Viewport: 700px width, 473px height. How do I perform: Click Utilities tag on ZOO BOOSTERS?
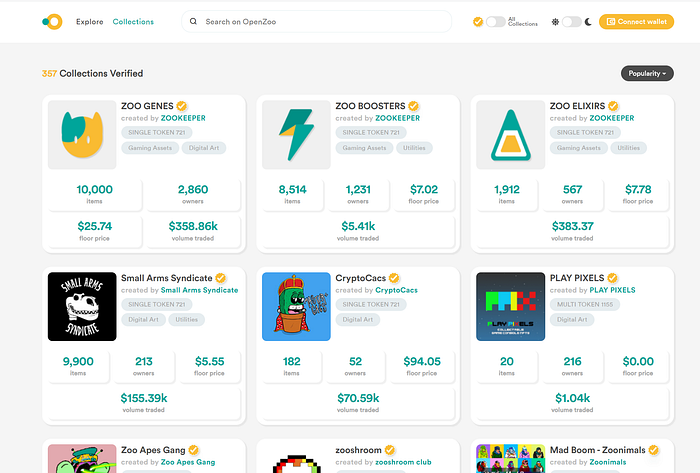(414, 148)
